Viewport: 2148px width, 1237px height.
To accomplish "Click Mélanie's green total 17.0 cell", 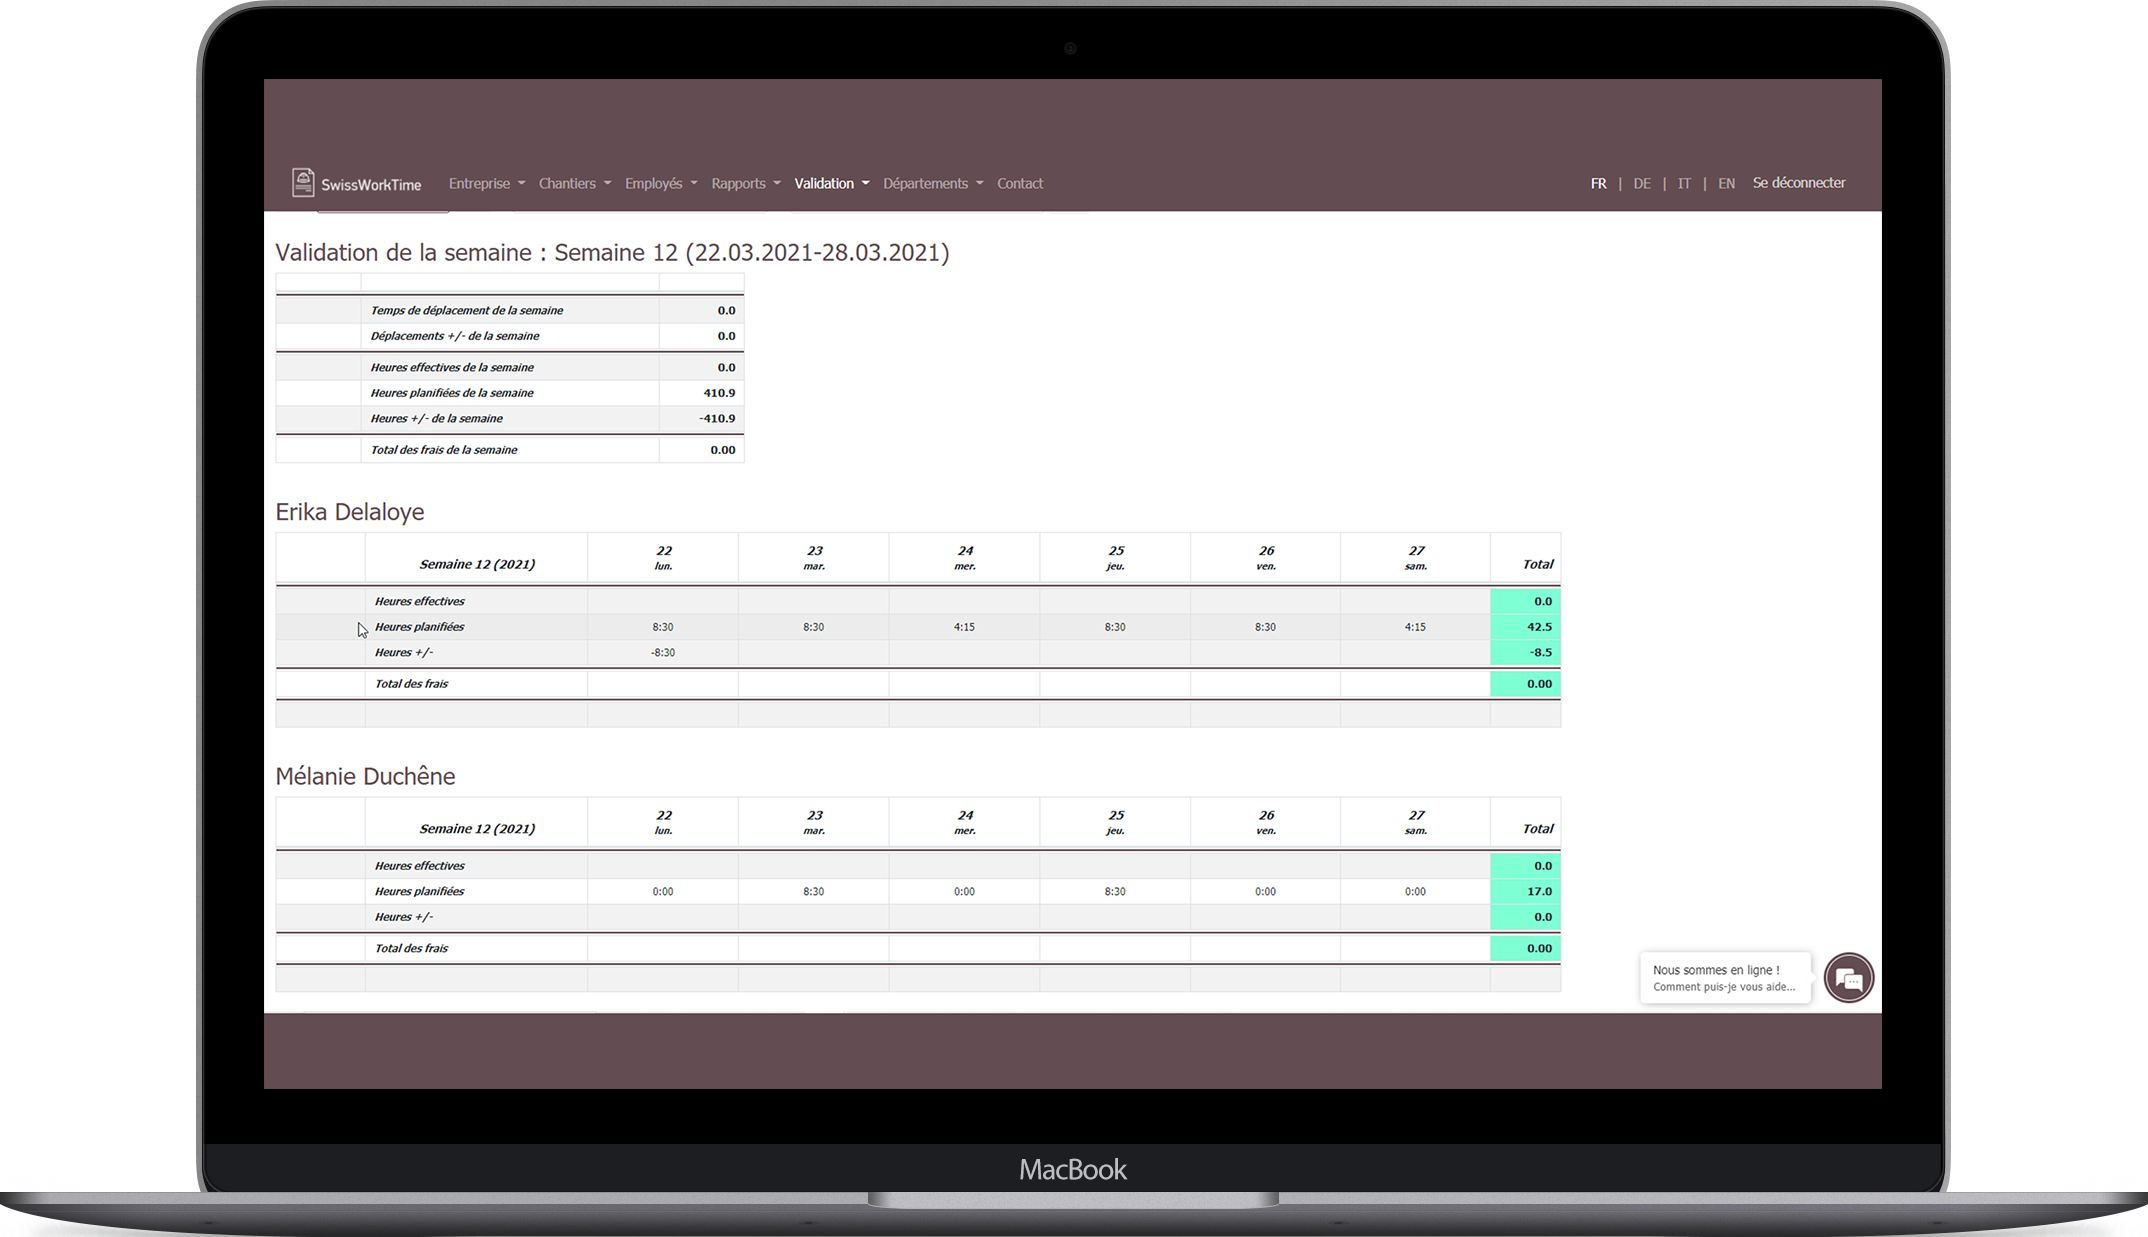I will click(x=1526, y=891).
